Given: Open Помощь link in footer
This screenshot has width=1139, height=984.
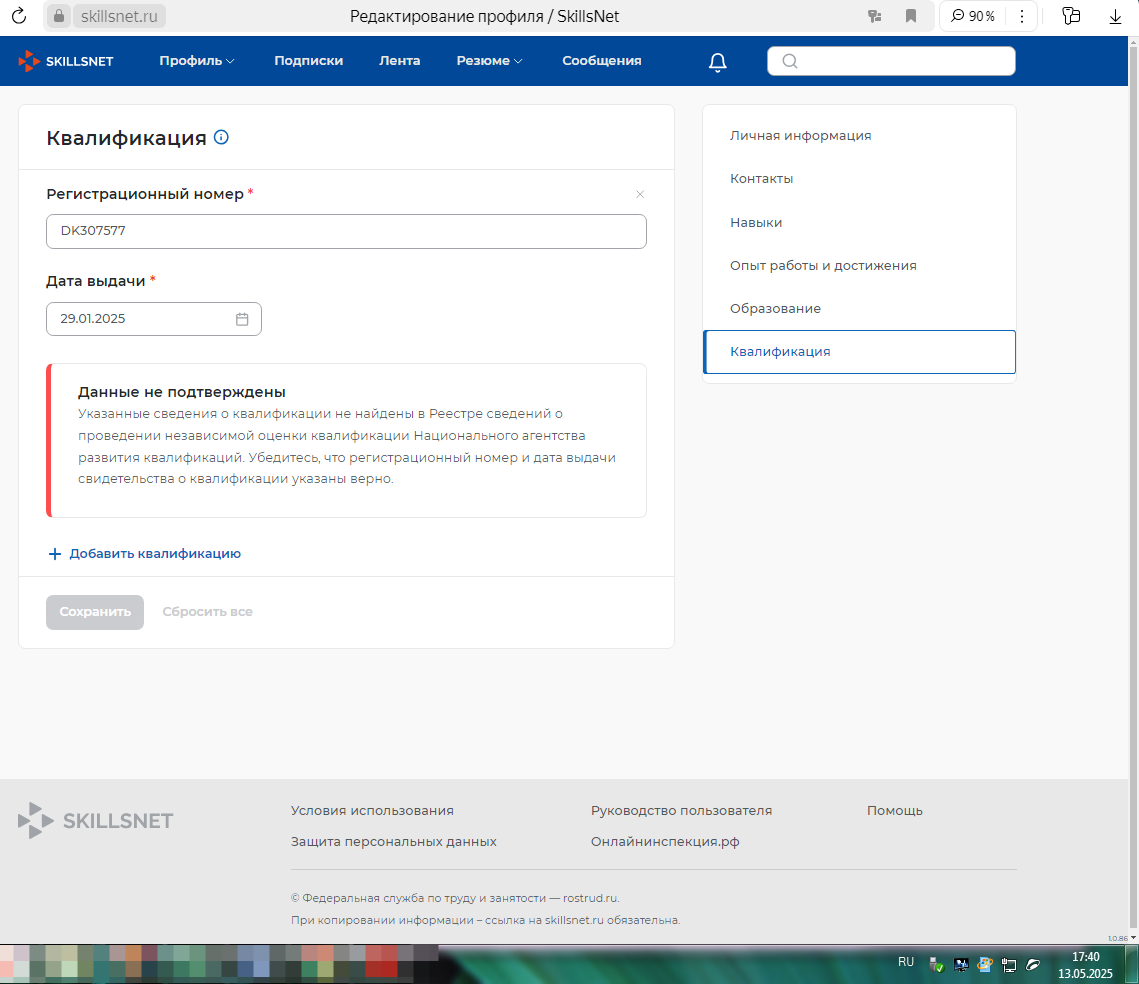Looking at the screenshot, I should 894,810.
